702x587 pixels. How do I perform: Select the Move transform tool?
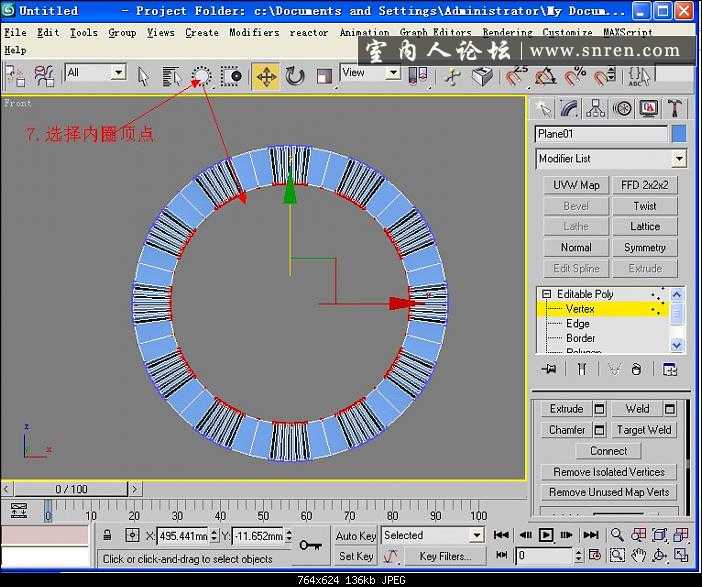266,76
